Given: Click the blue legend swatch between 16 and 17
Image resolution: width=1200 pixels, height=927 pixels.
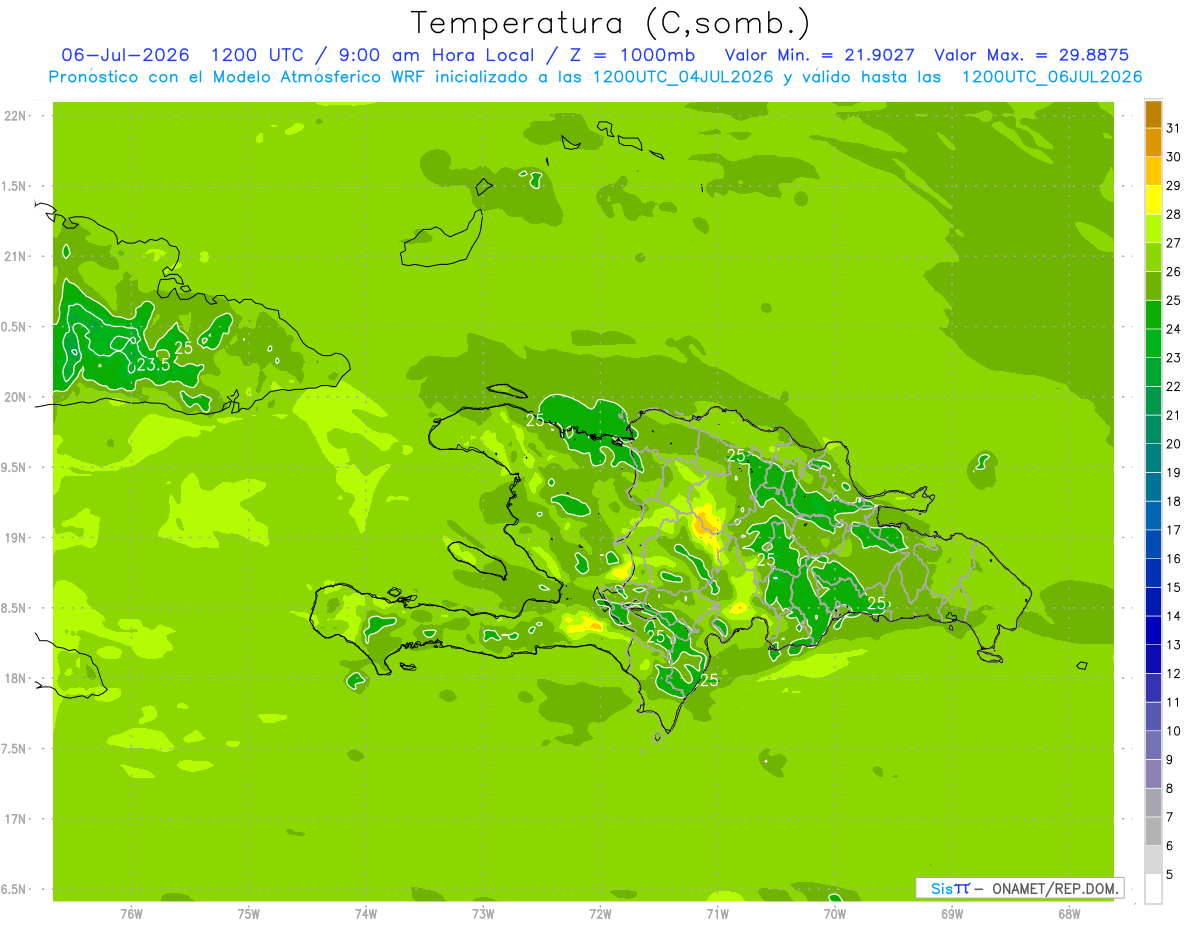Looking at the screenshot, I should [1153, 544].
